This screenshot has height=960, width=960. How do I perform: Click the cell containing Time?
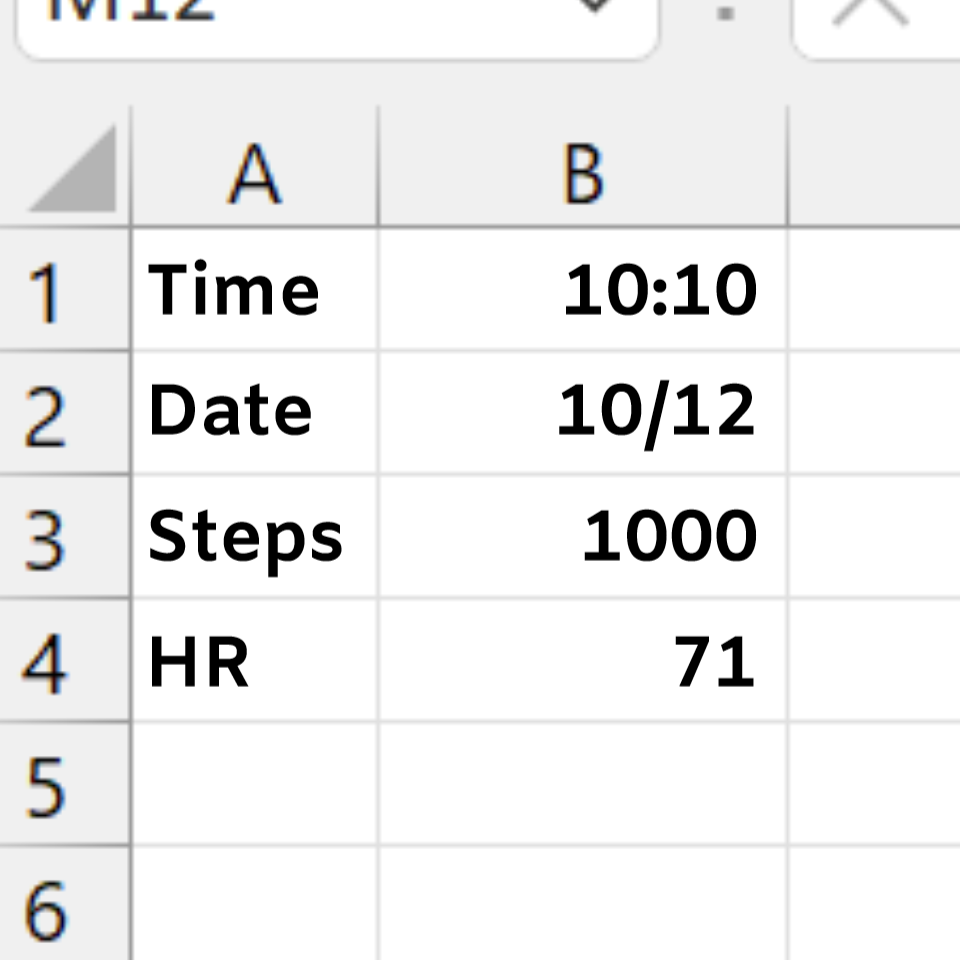pyautogui.click(x=255, y=290)
